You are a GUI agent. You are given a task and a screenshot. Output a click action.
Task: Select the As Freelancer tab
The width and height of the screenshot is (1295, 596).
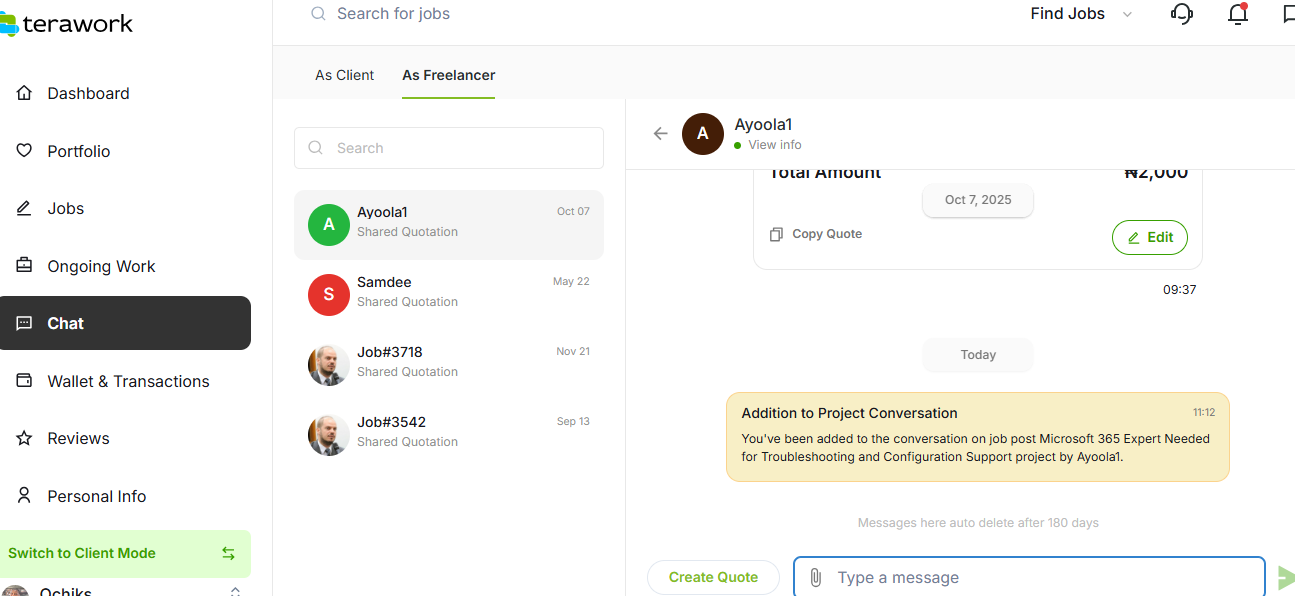[448, 75]
